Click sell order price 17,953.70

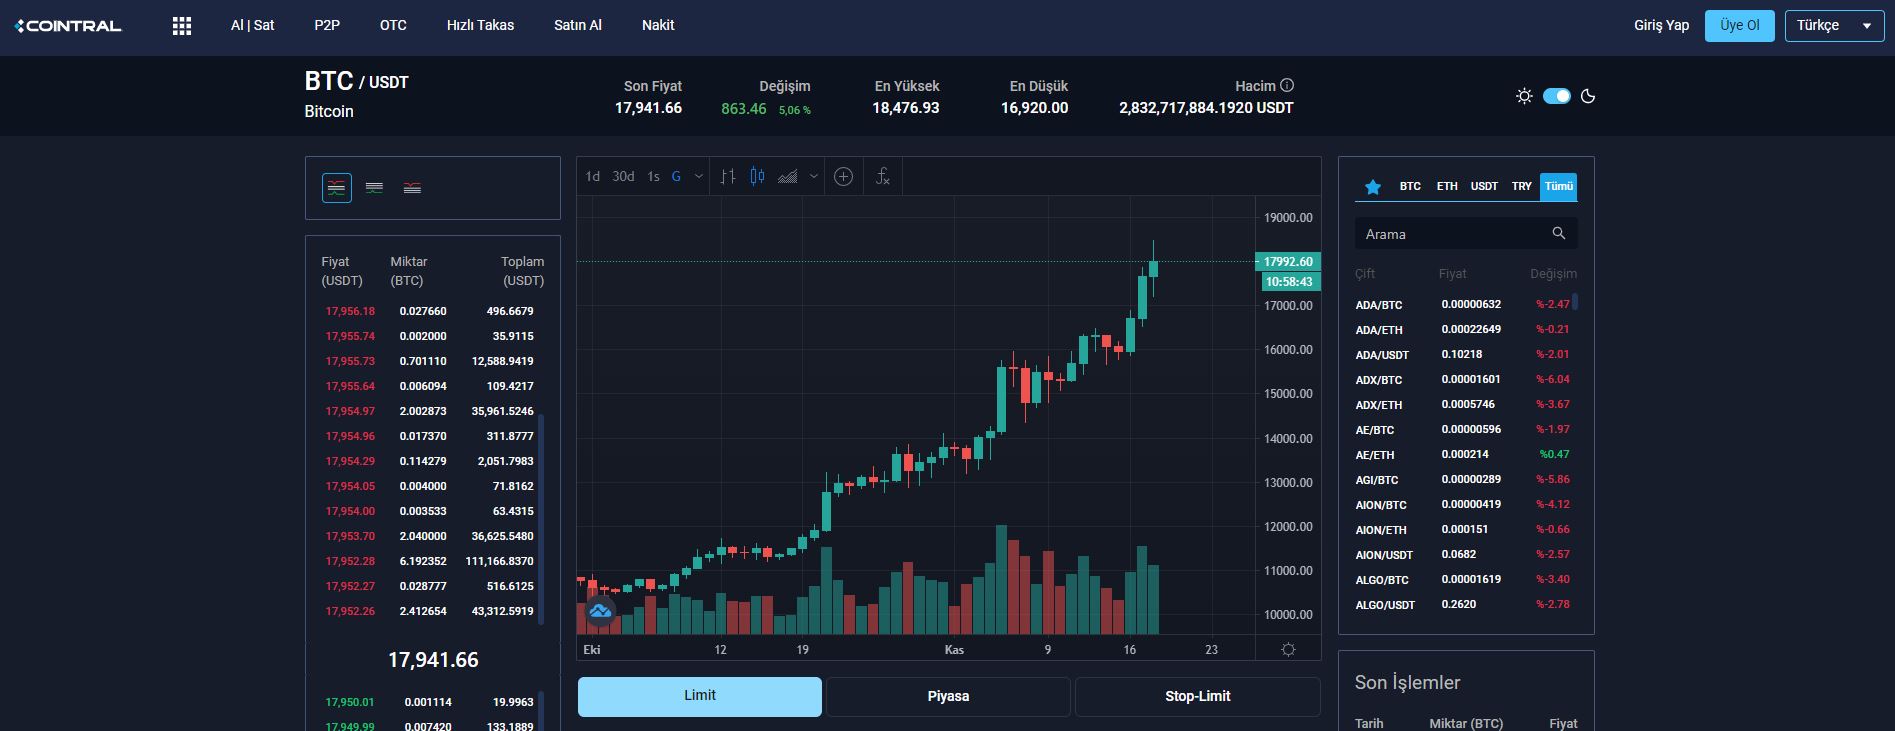350,536
